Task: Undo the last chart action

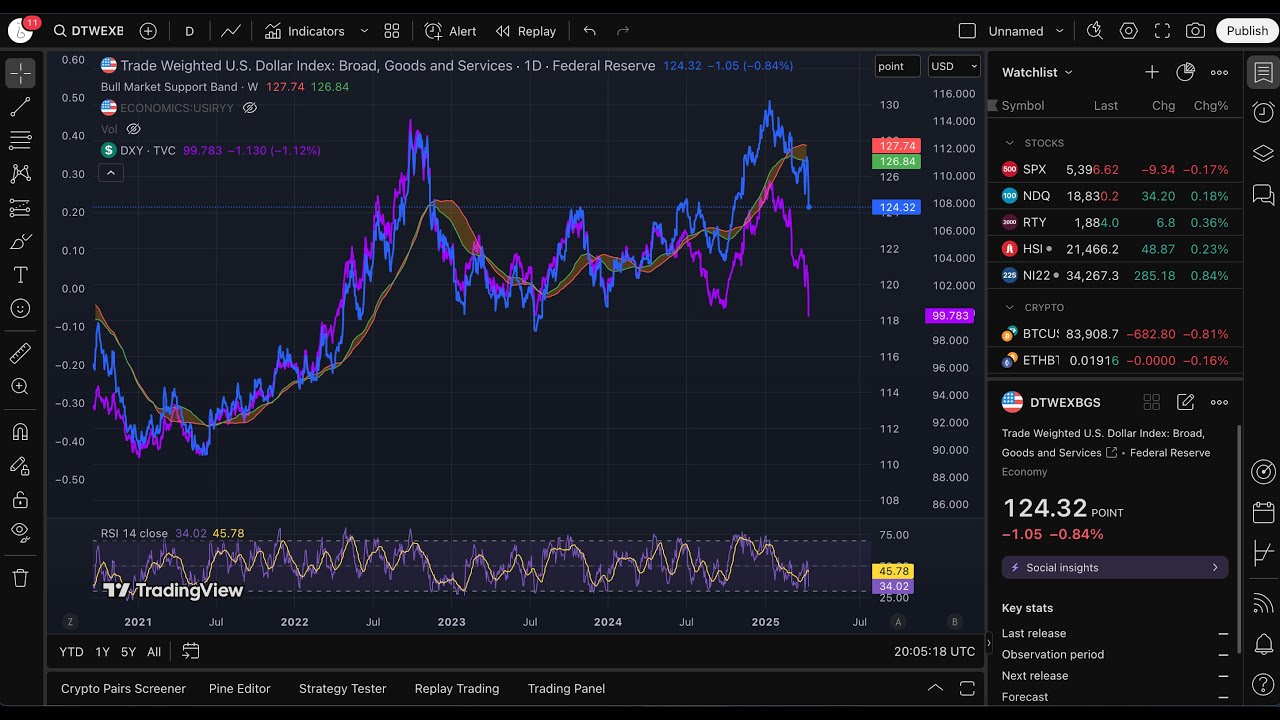Action: pos(590,31)
